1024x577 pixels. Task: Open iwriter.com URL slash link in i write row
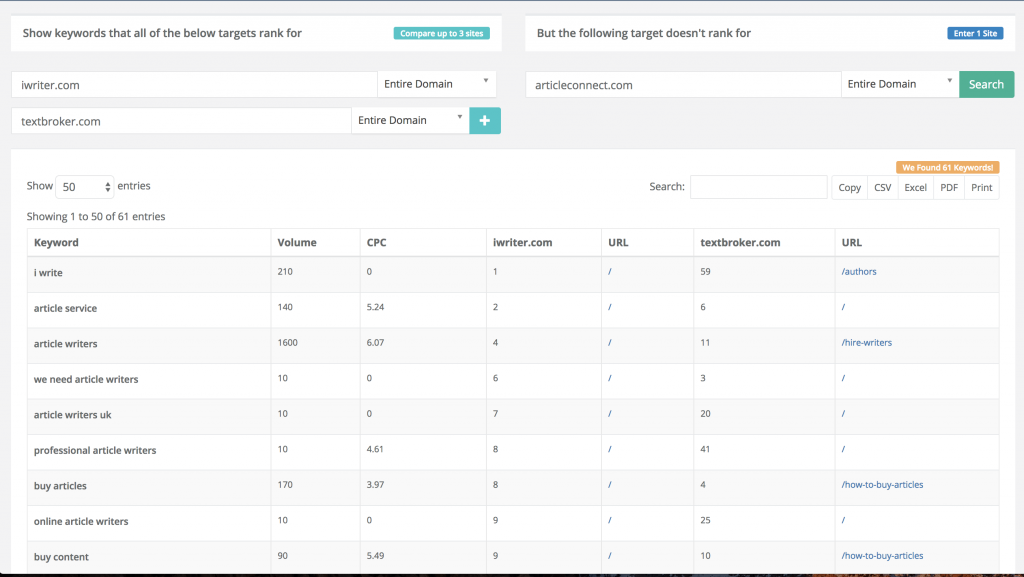[610, 272]
